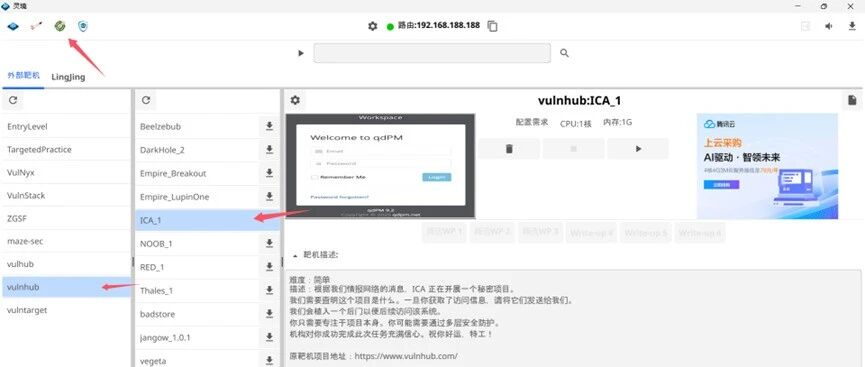Download the Thales_1 machine

269,290
